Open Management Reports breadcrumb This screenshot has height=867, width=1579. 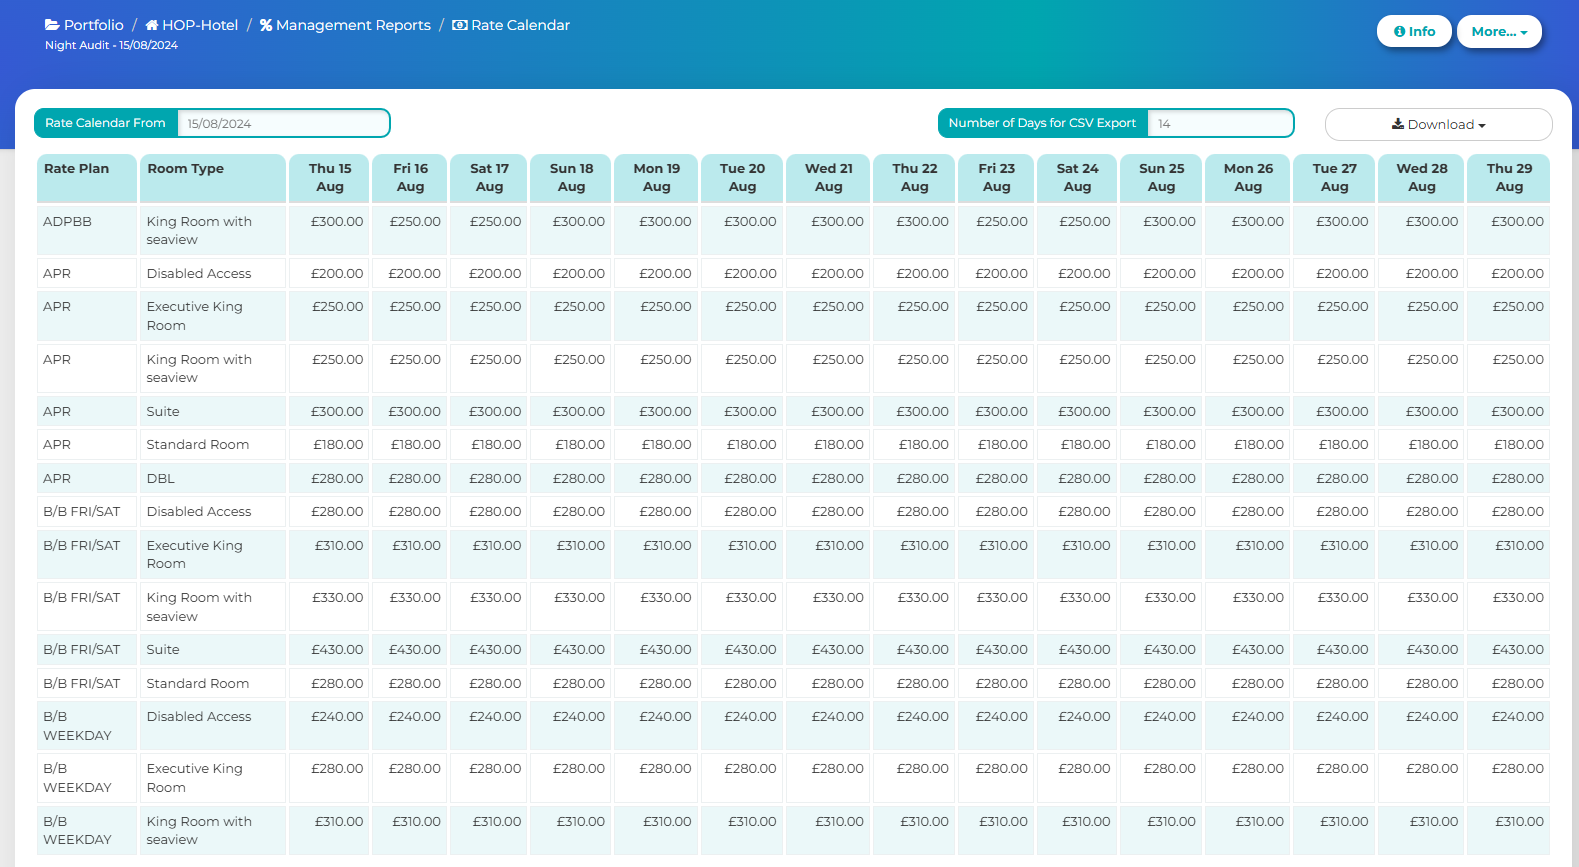tap(345, 25)
